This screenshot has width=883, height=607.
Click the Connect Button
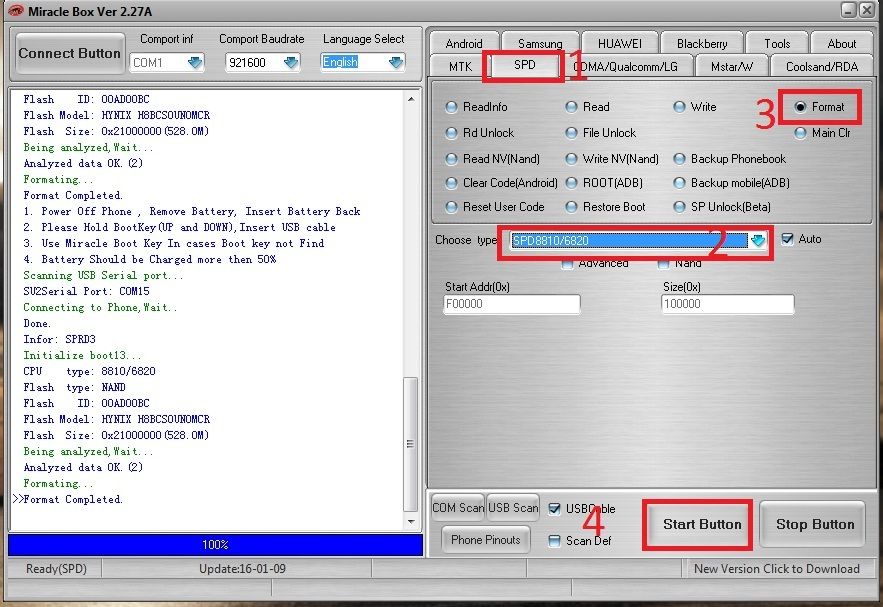tap(69, 53)
